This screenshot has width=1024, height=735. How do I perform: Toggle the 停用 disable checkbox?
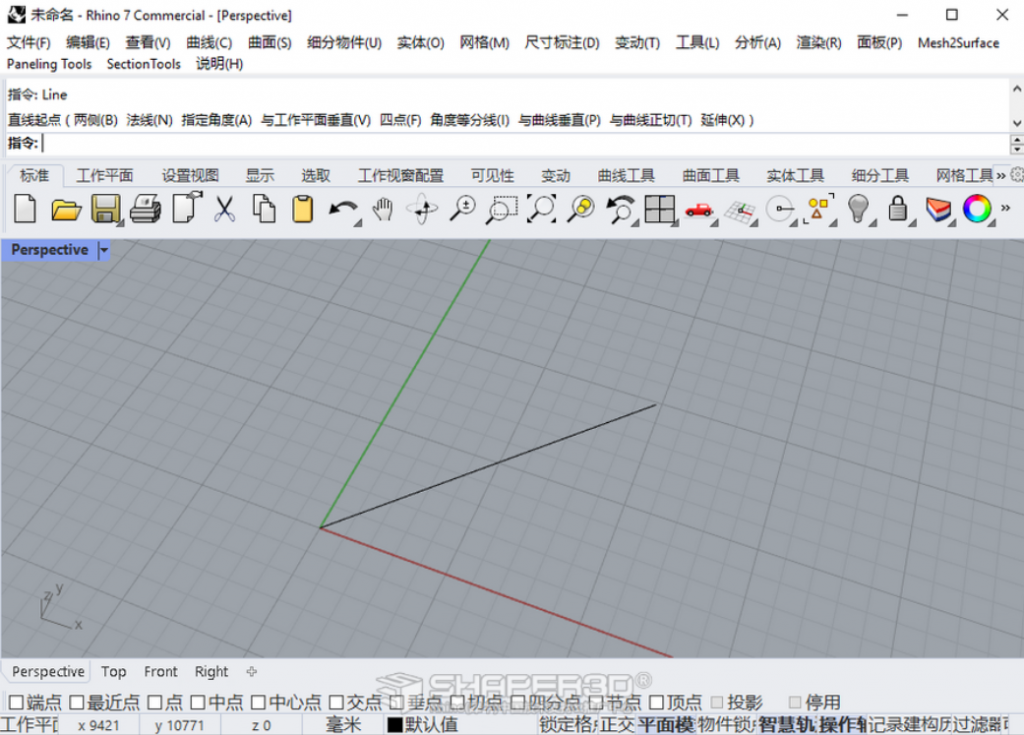point(795,702)
